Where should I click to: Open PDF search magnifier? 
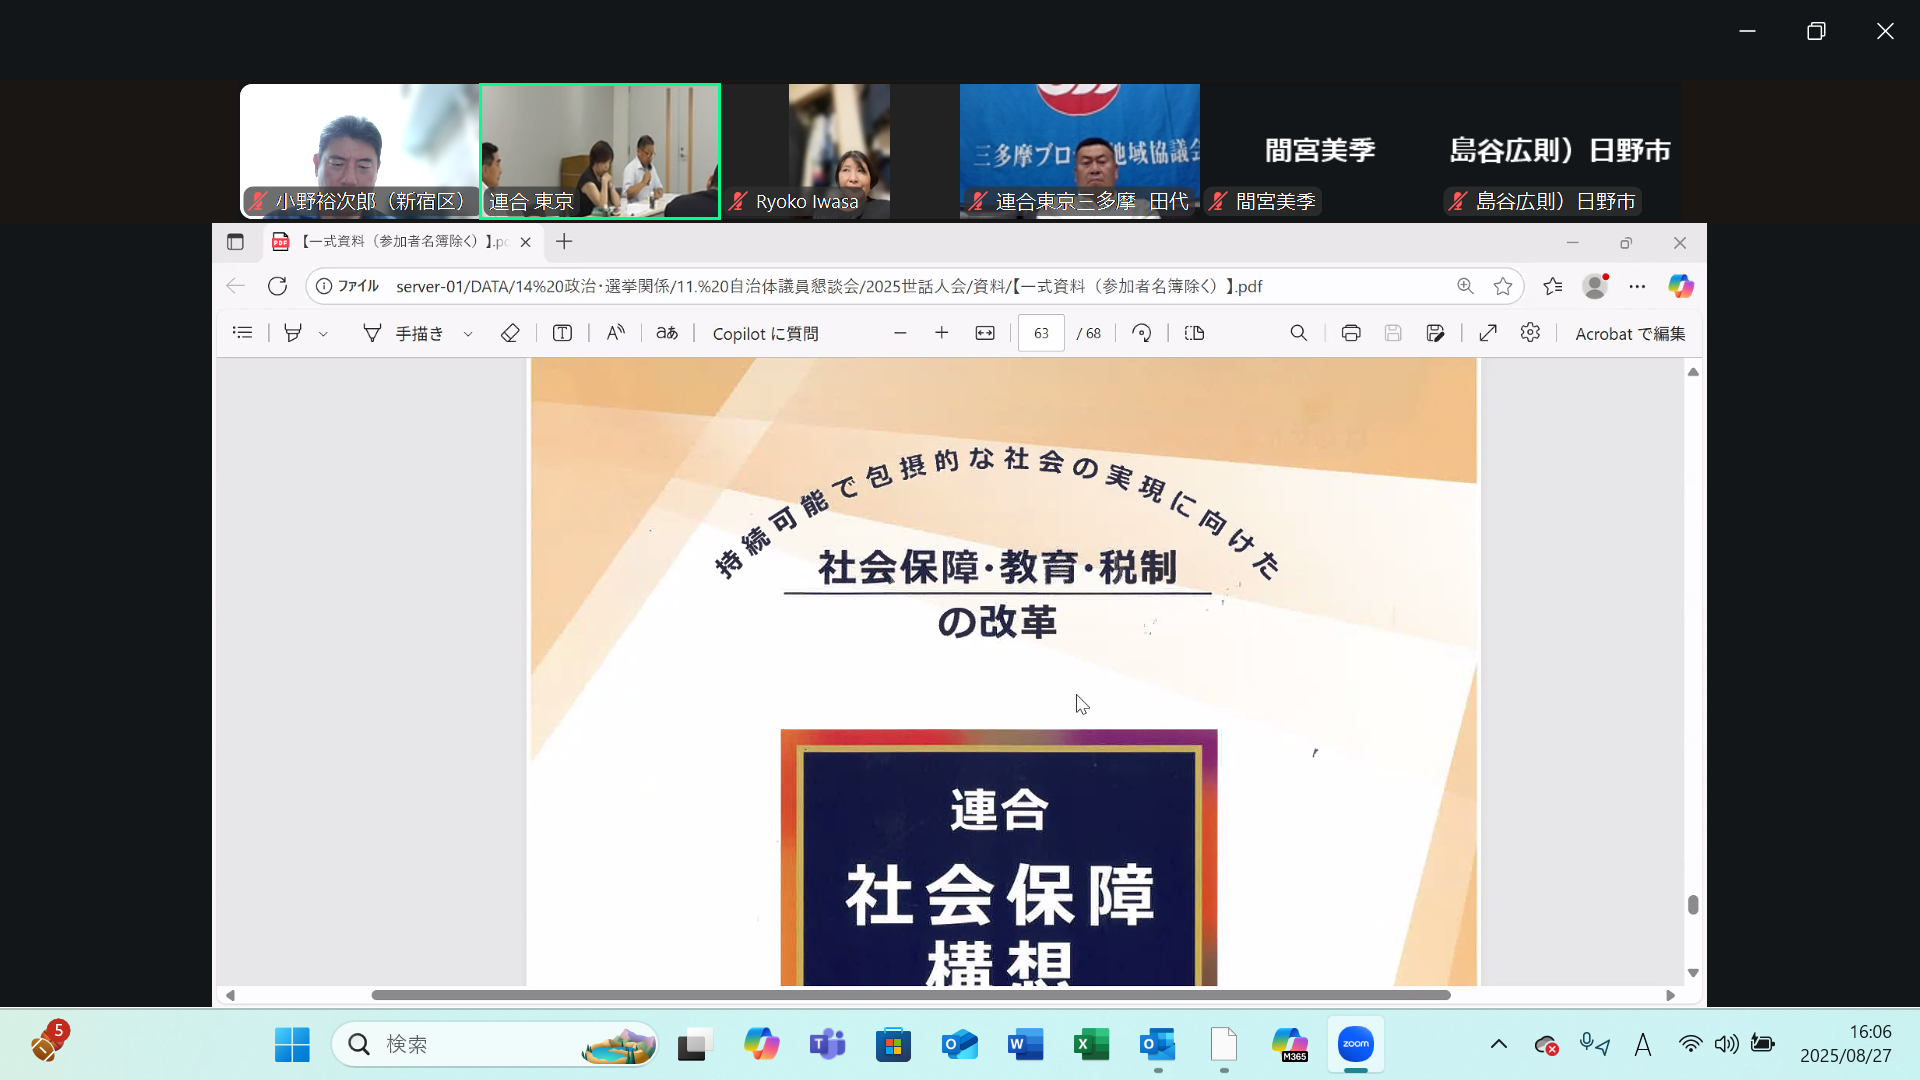point(1298,333)
